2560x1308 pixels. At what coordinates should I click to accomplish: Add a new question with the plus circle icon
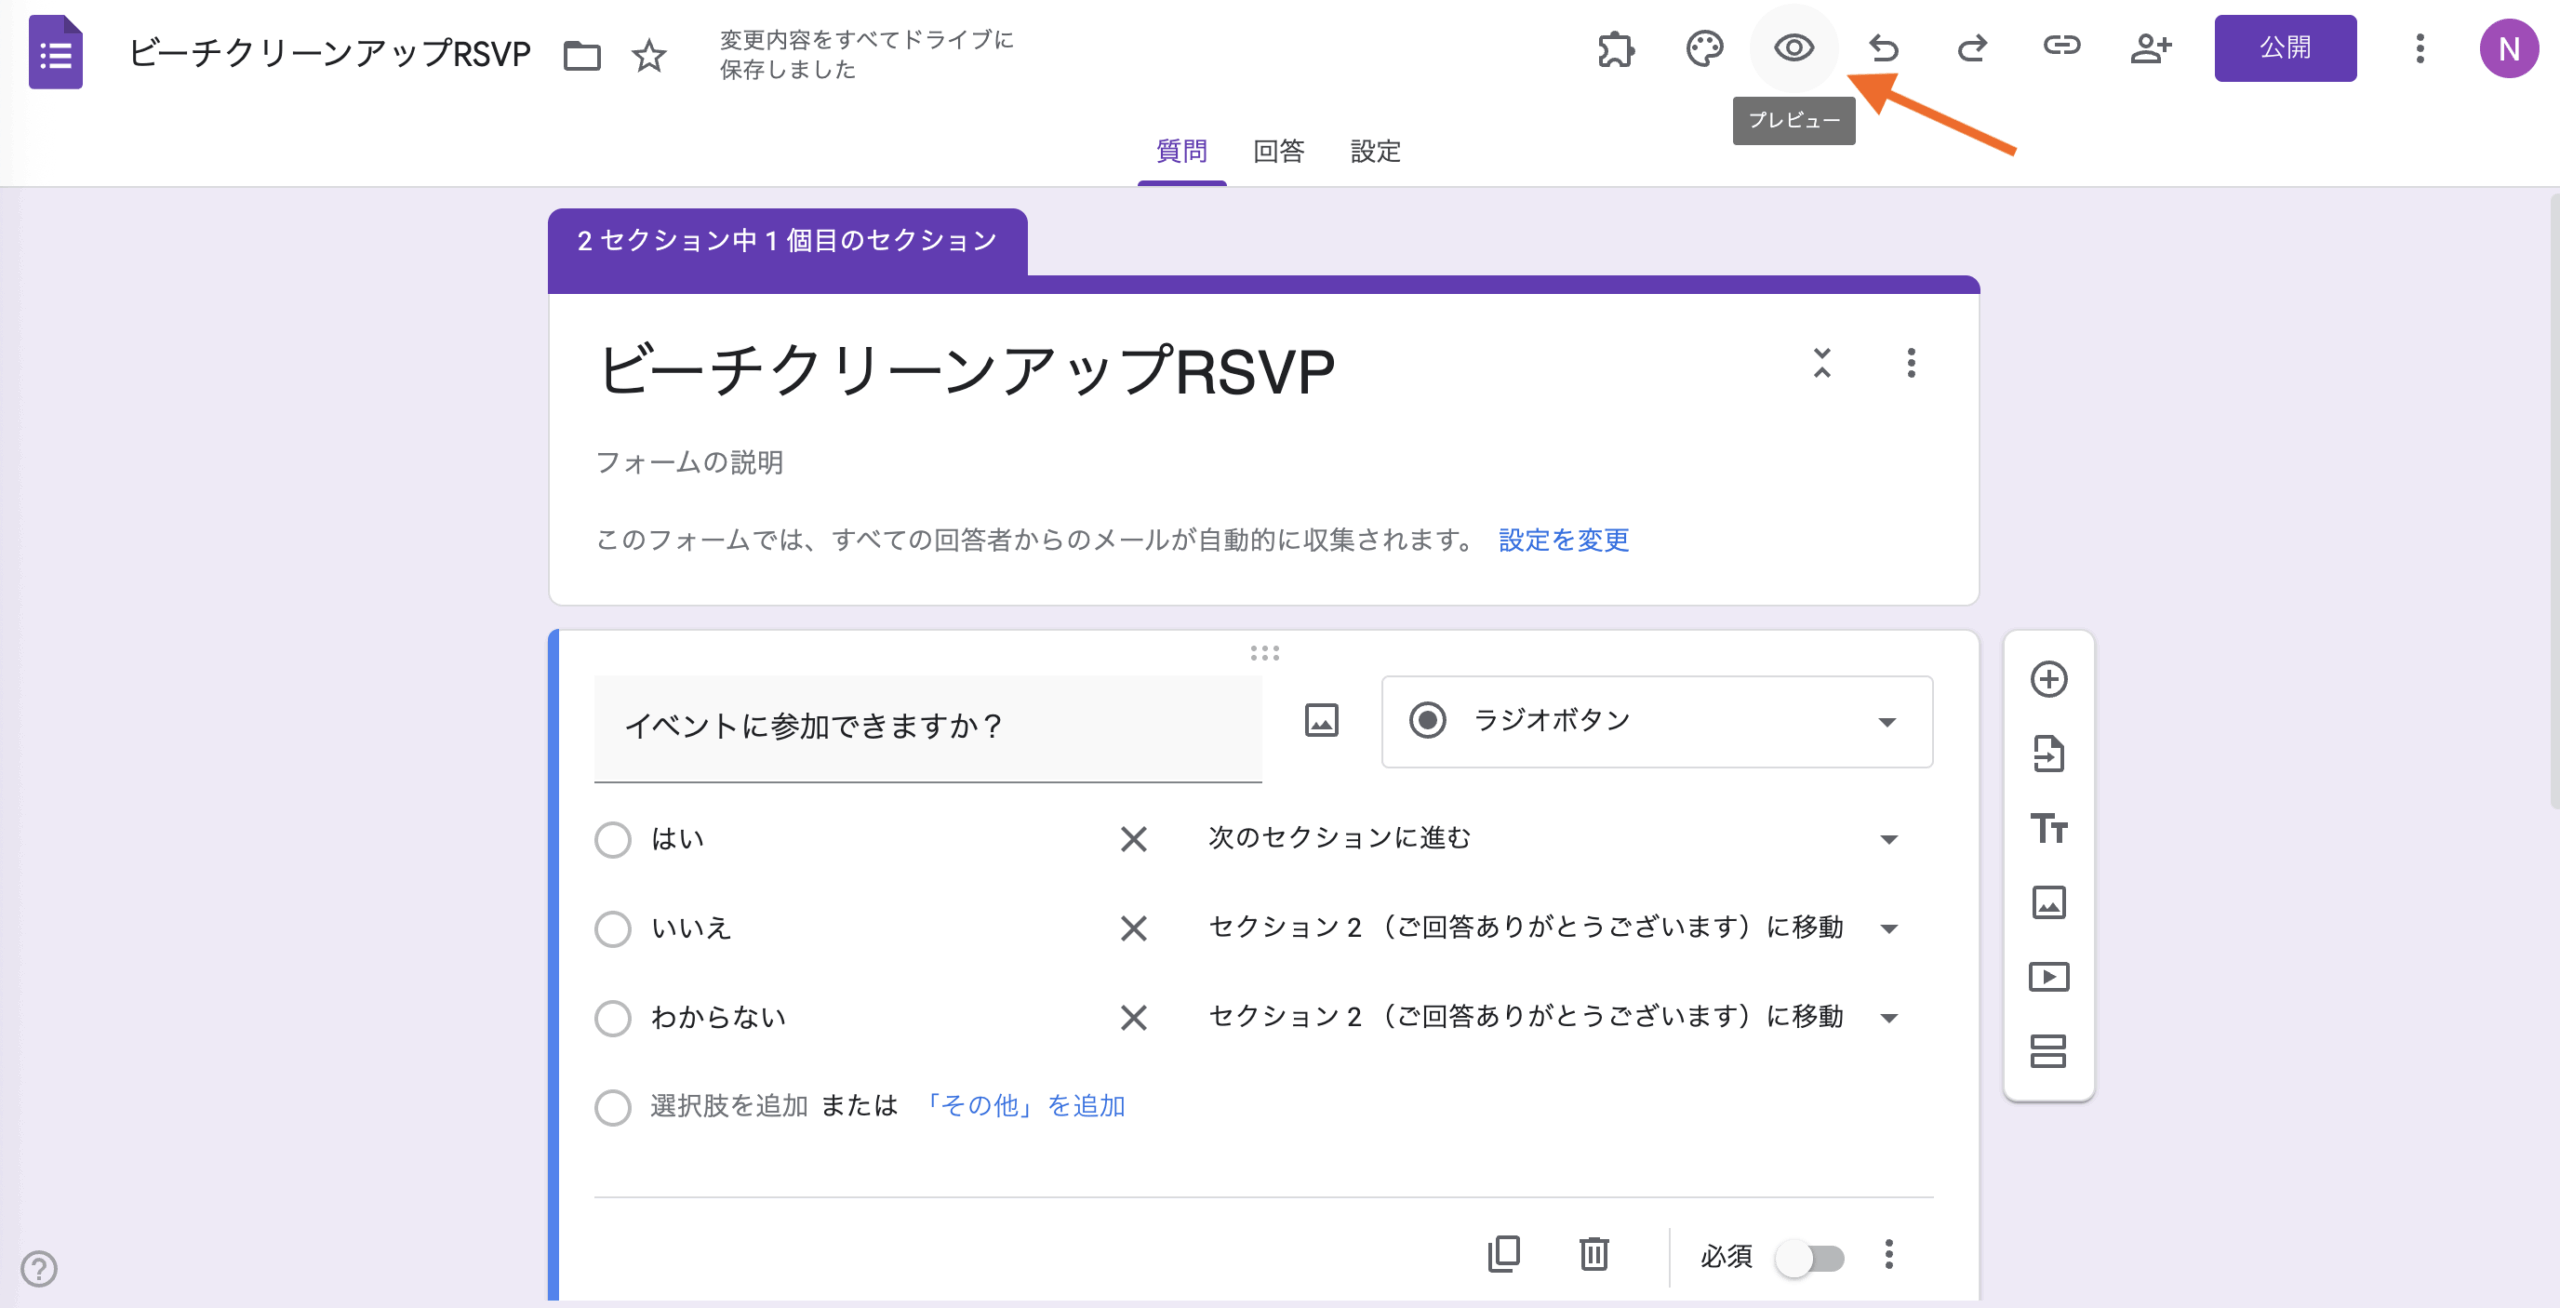tap(2049, 679)
